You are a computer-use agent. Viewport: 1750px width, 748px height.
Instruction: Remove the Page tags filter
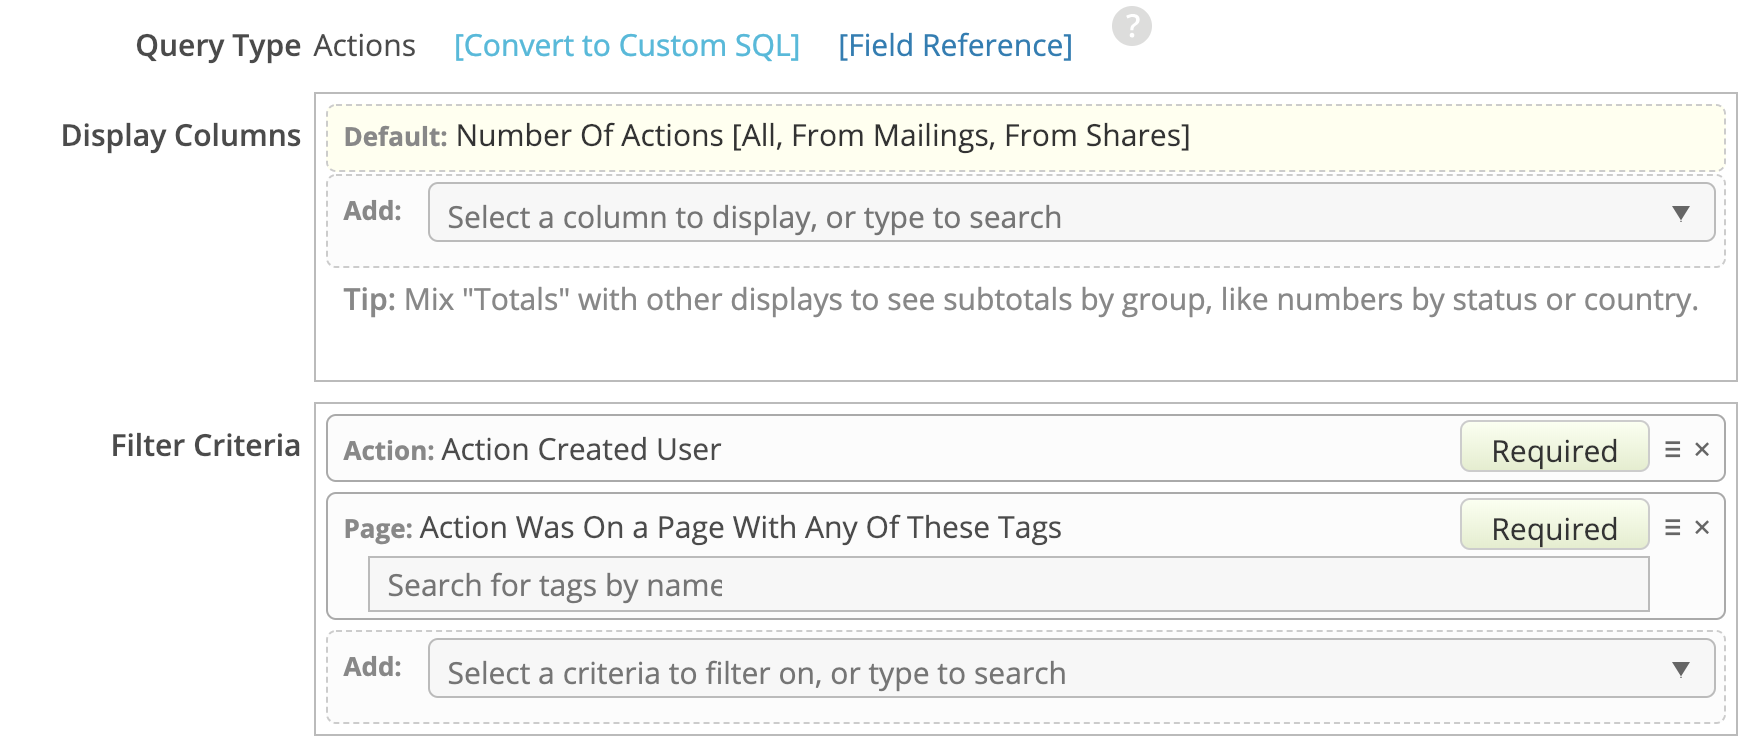[1702, 528]
